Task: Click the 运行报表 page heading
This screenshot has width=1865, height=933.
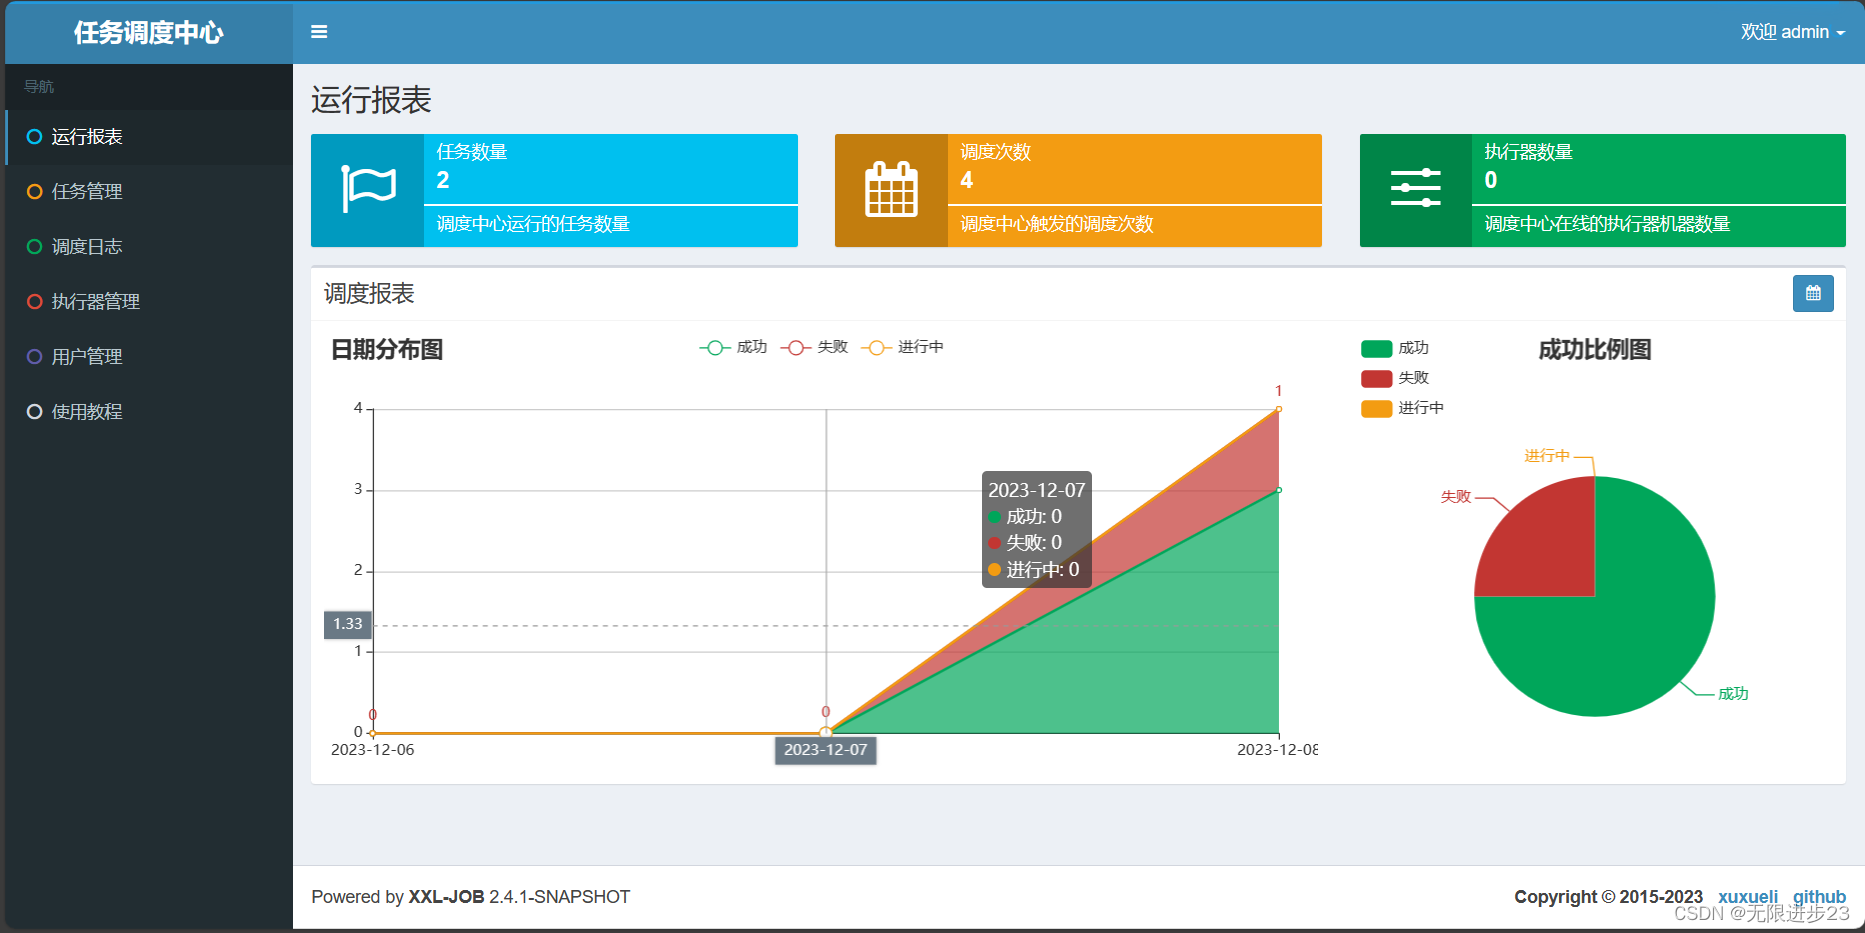Action: pyautogui.click(x=371, y=100)
